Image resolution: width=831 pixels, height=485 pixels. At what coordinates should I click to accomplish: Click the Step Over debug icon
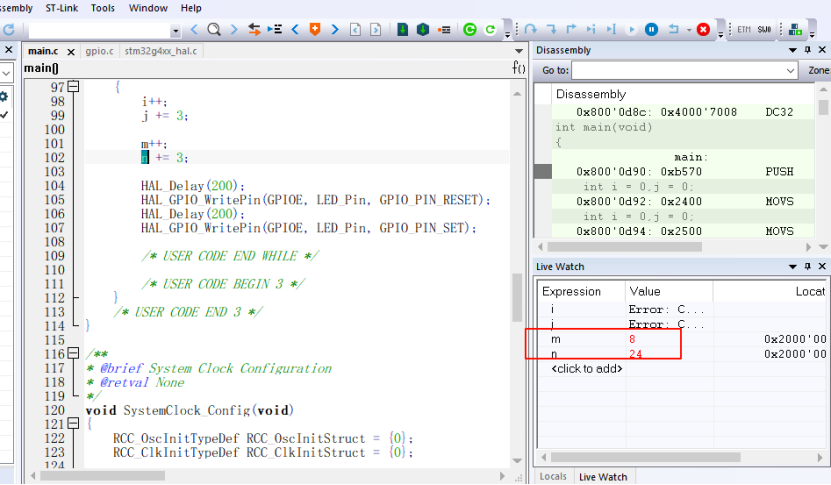tap(531, 29)
